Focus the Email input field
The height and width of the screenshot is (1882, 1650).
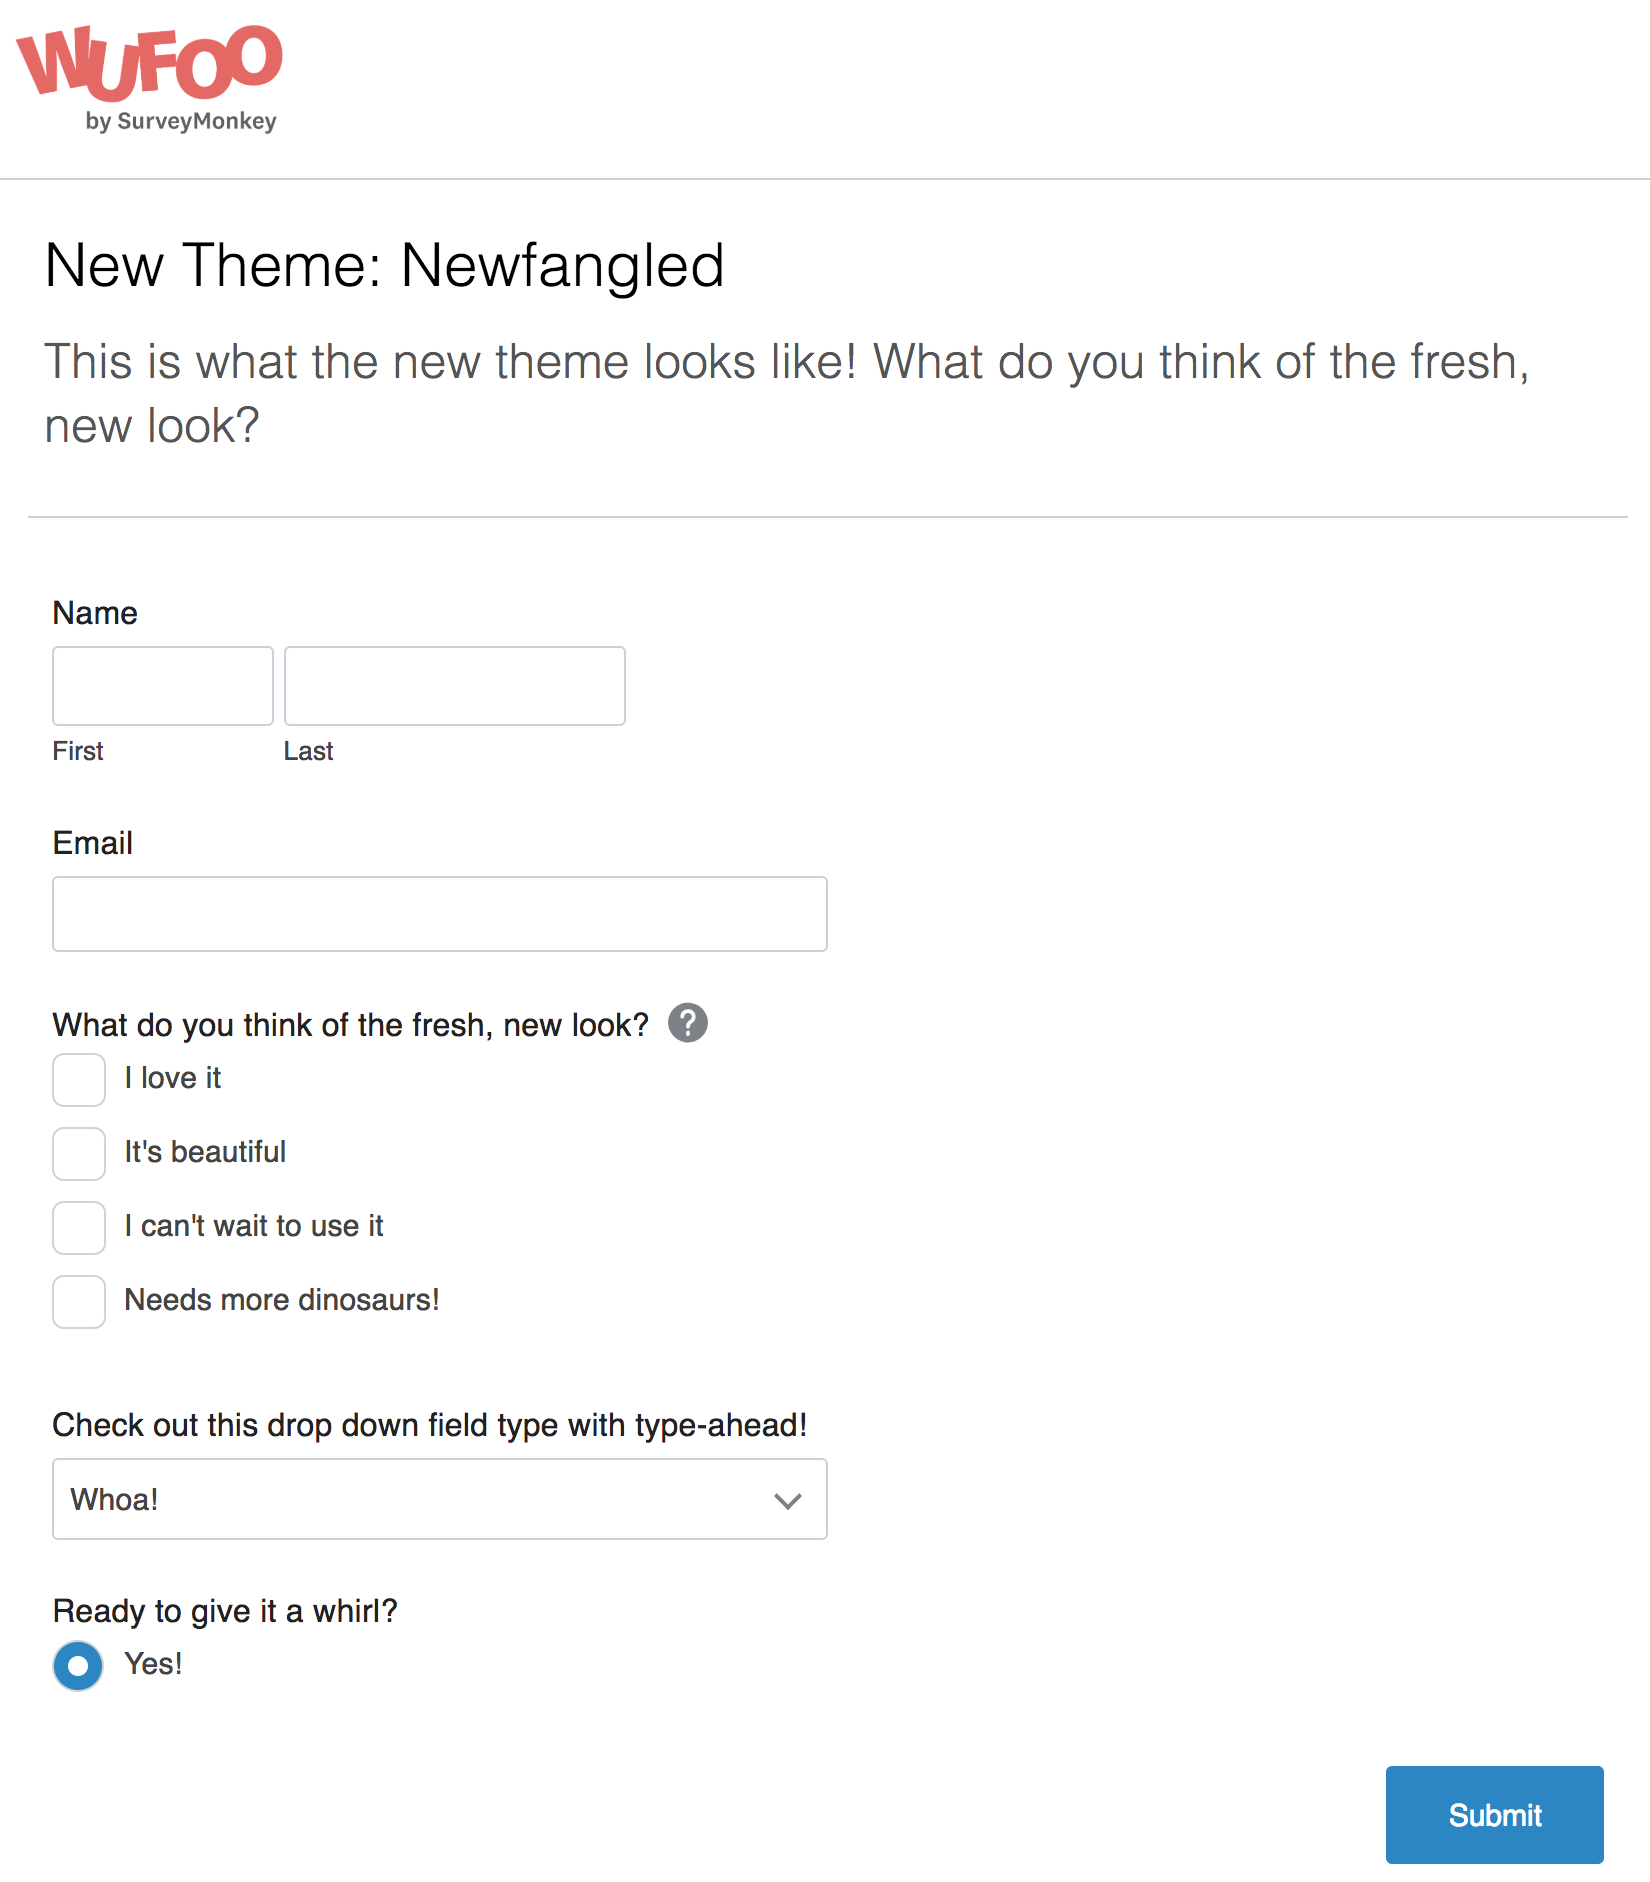point(438,913)
